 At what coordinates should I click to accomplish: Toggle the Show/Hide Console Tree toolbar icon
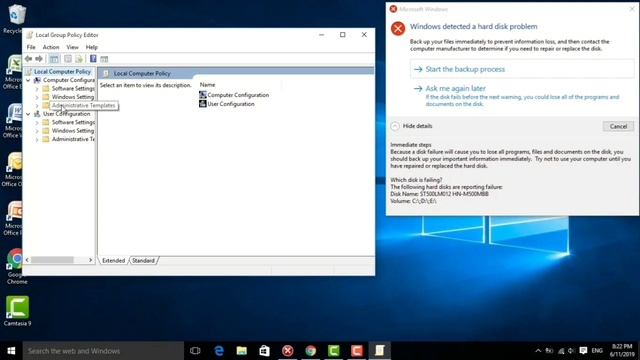[x=54, y=59]
